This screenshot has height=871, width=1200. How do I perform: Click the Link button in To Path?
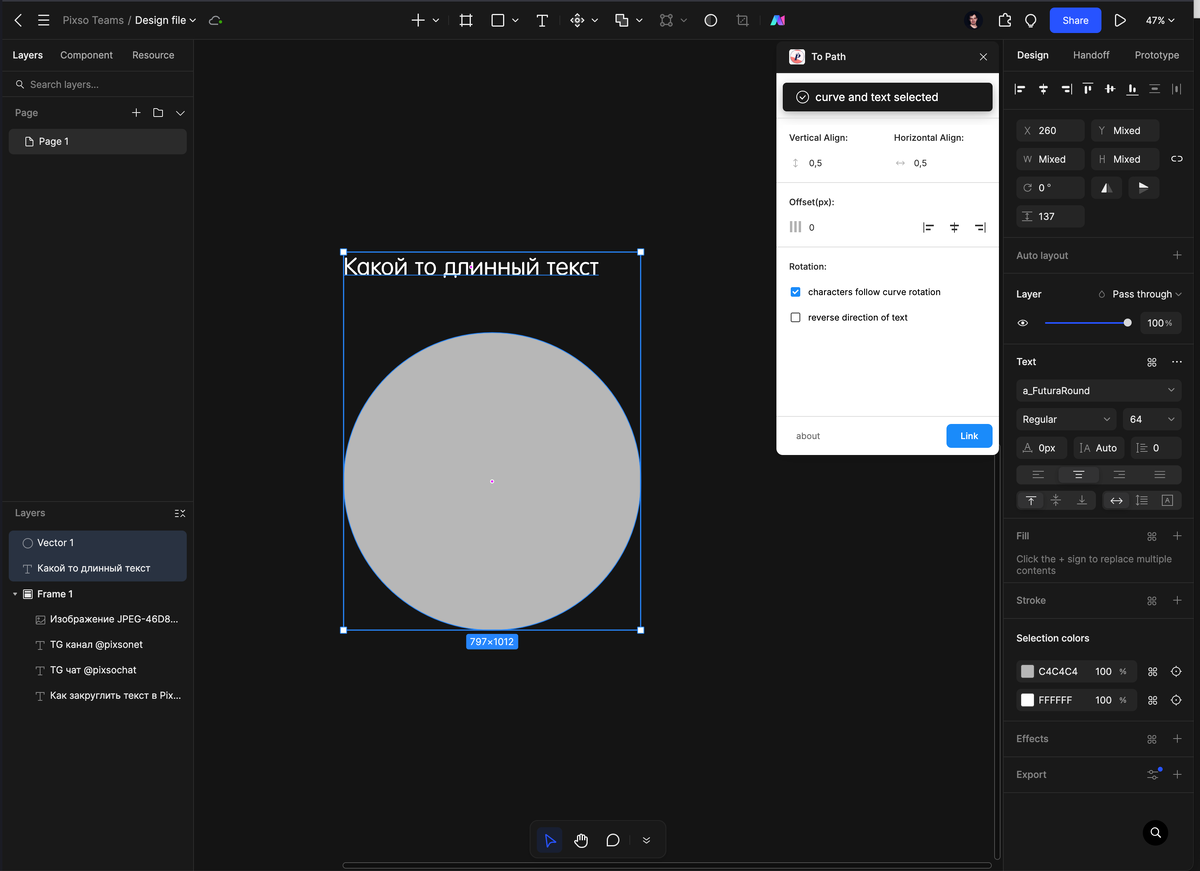pos(969,436)
